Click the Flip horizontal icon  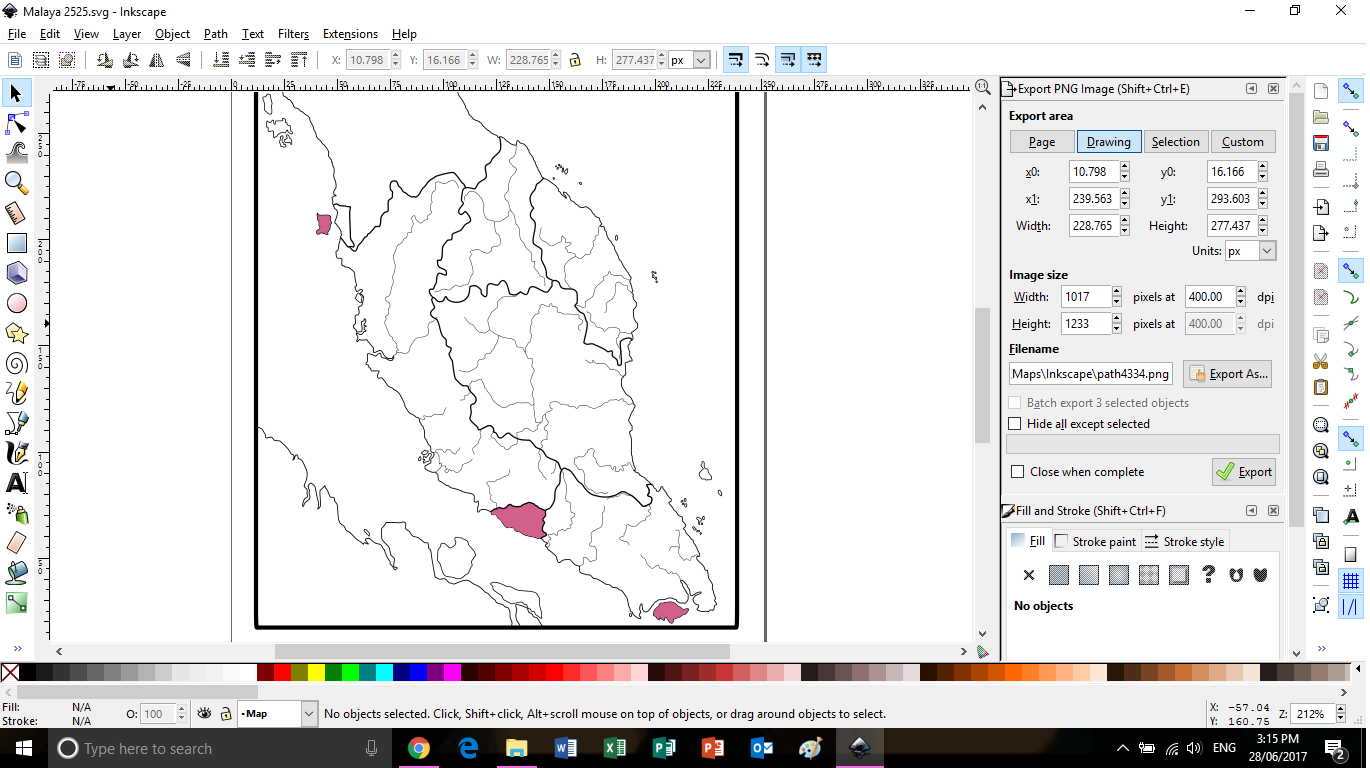(x=156, y=60)
